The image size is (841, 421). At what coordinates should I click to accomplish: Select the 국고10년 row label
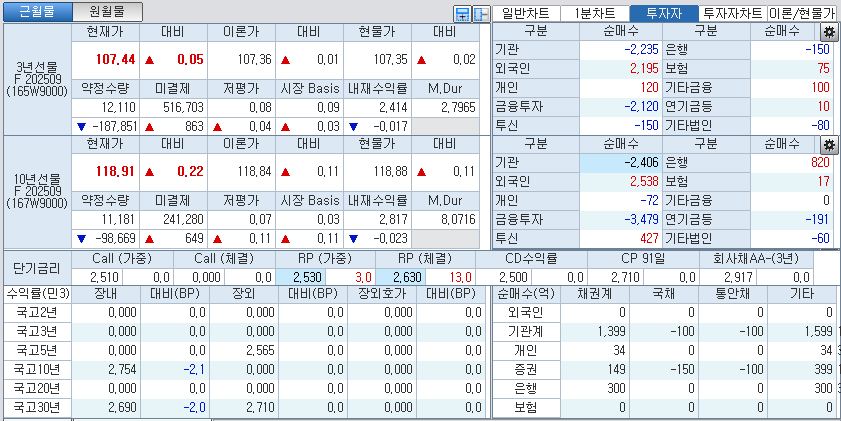tap(37, 369)
